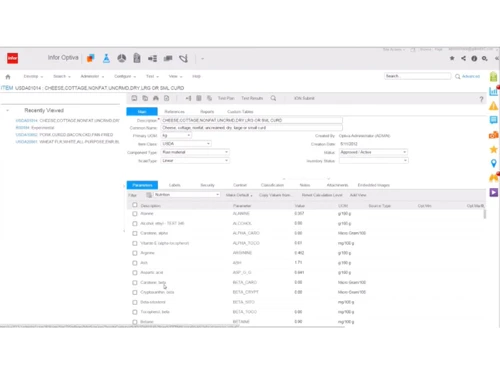Switch to the Custom Tables tab
Screen dimensions: 500x375
[x=240, y=112]
